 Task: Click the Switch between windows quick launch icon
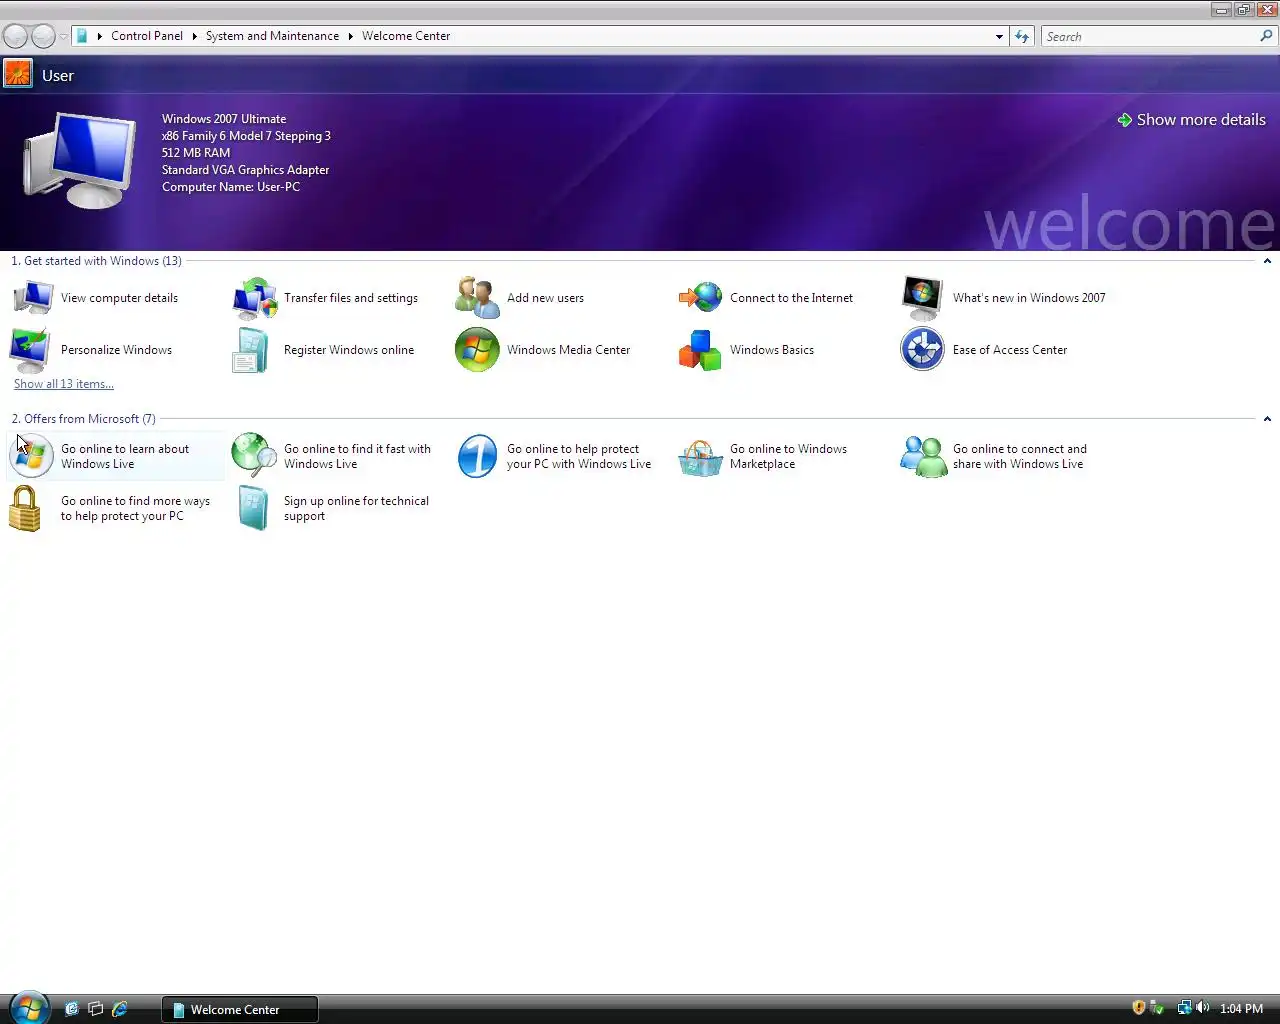coord(96,1009)
